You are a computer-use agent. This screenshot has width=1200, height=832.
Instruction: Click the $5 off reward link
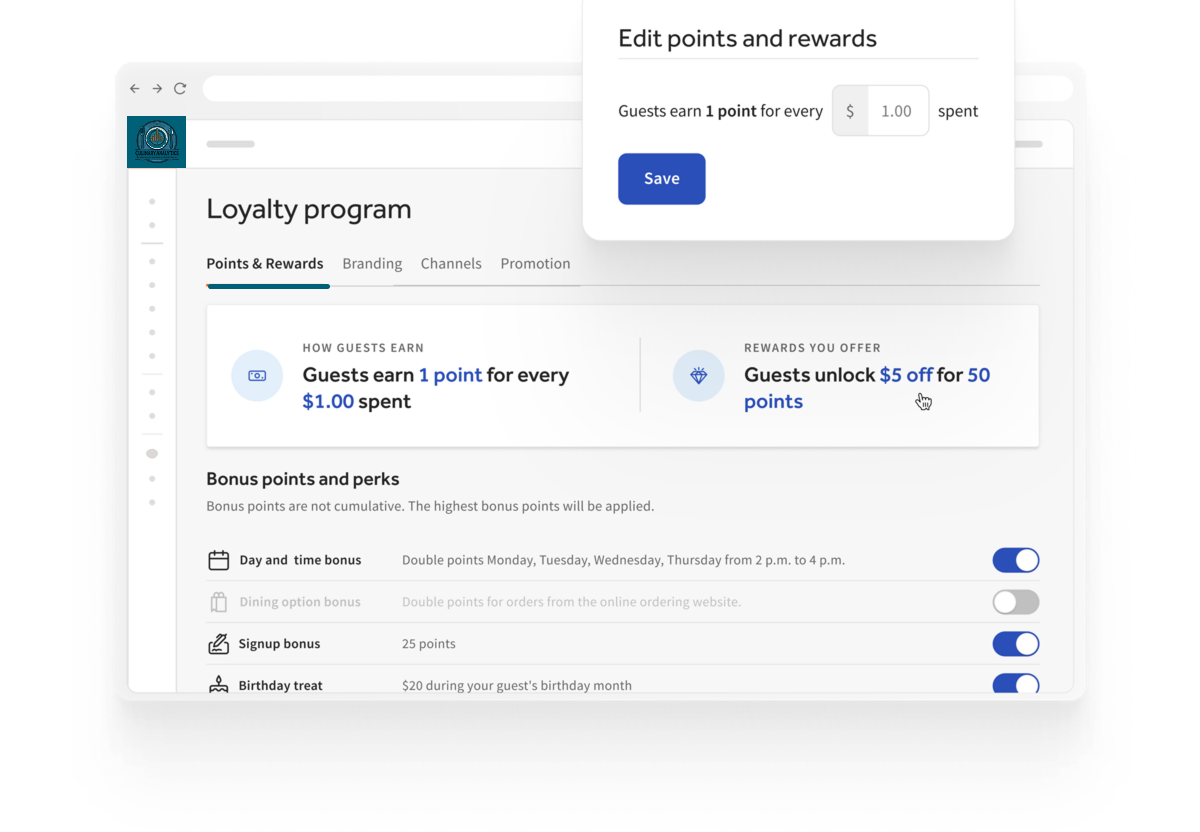[906, 375]
